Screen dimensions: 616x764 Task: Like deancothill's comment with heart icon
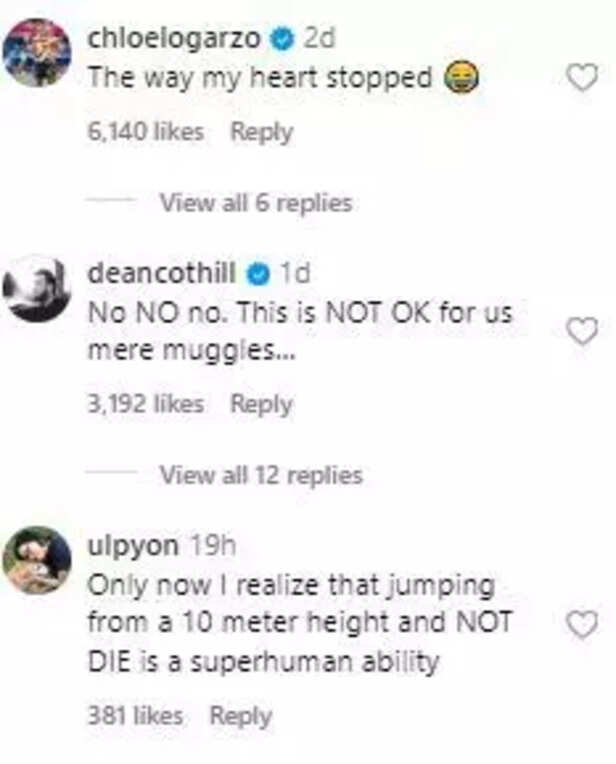coord(582,331)
